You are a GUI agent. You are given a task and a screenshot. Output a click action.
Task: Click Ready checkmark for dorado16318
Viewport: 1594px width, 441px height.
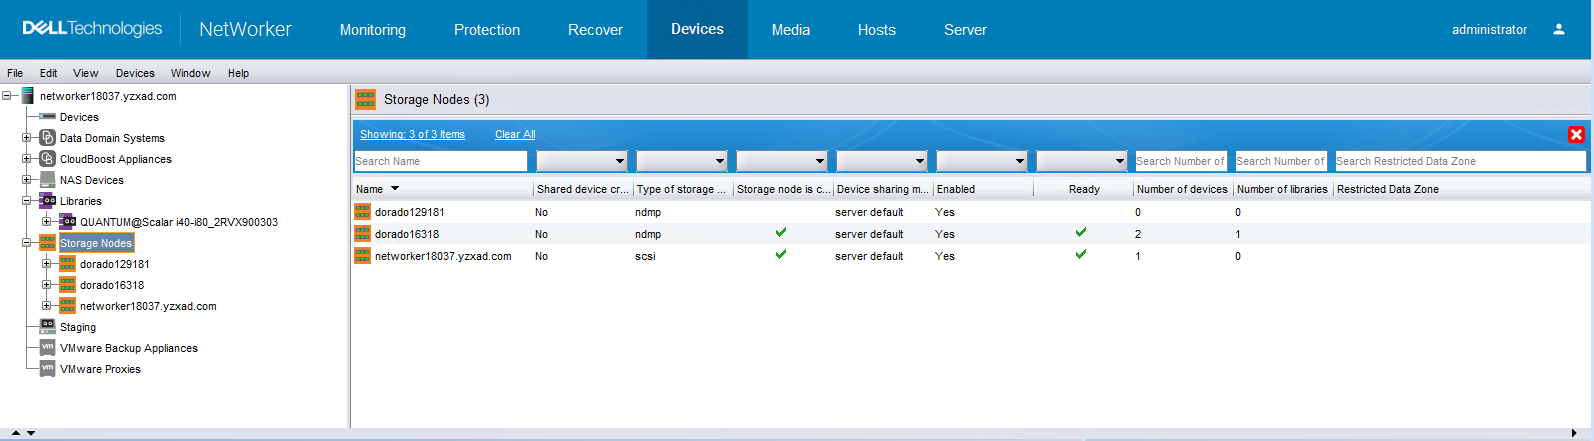click(1080, 232)
